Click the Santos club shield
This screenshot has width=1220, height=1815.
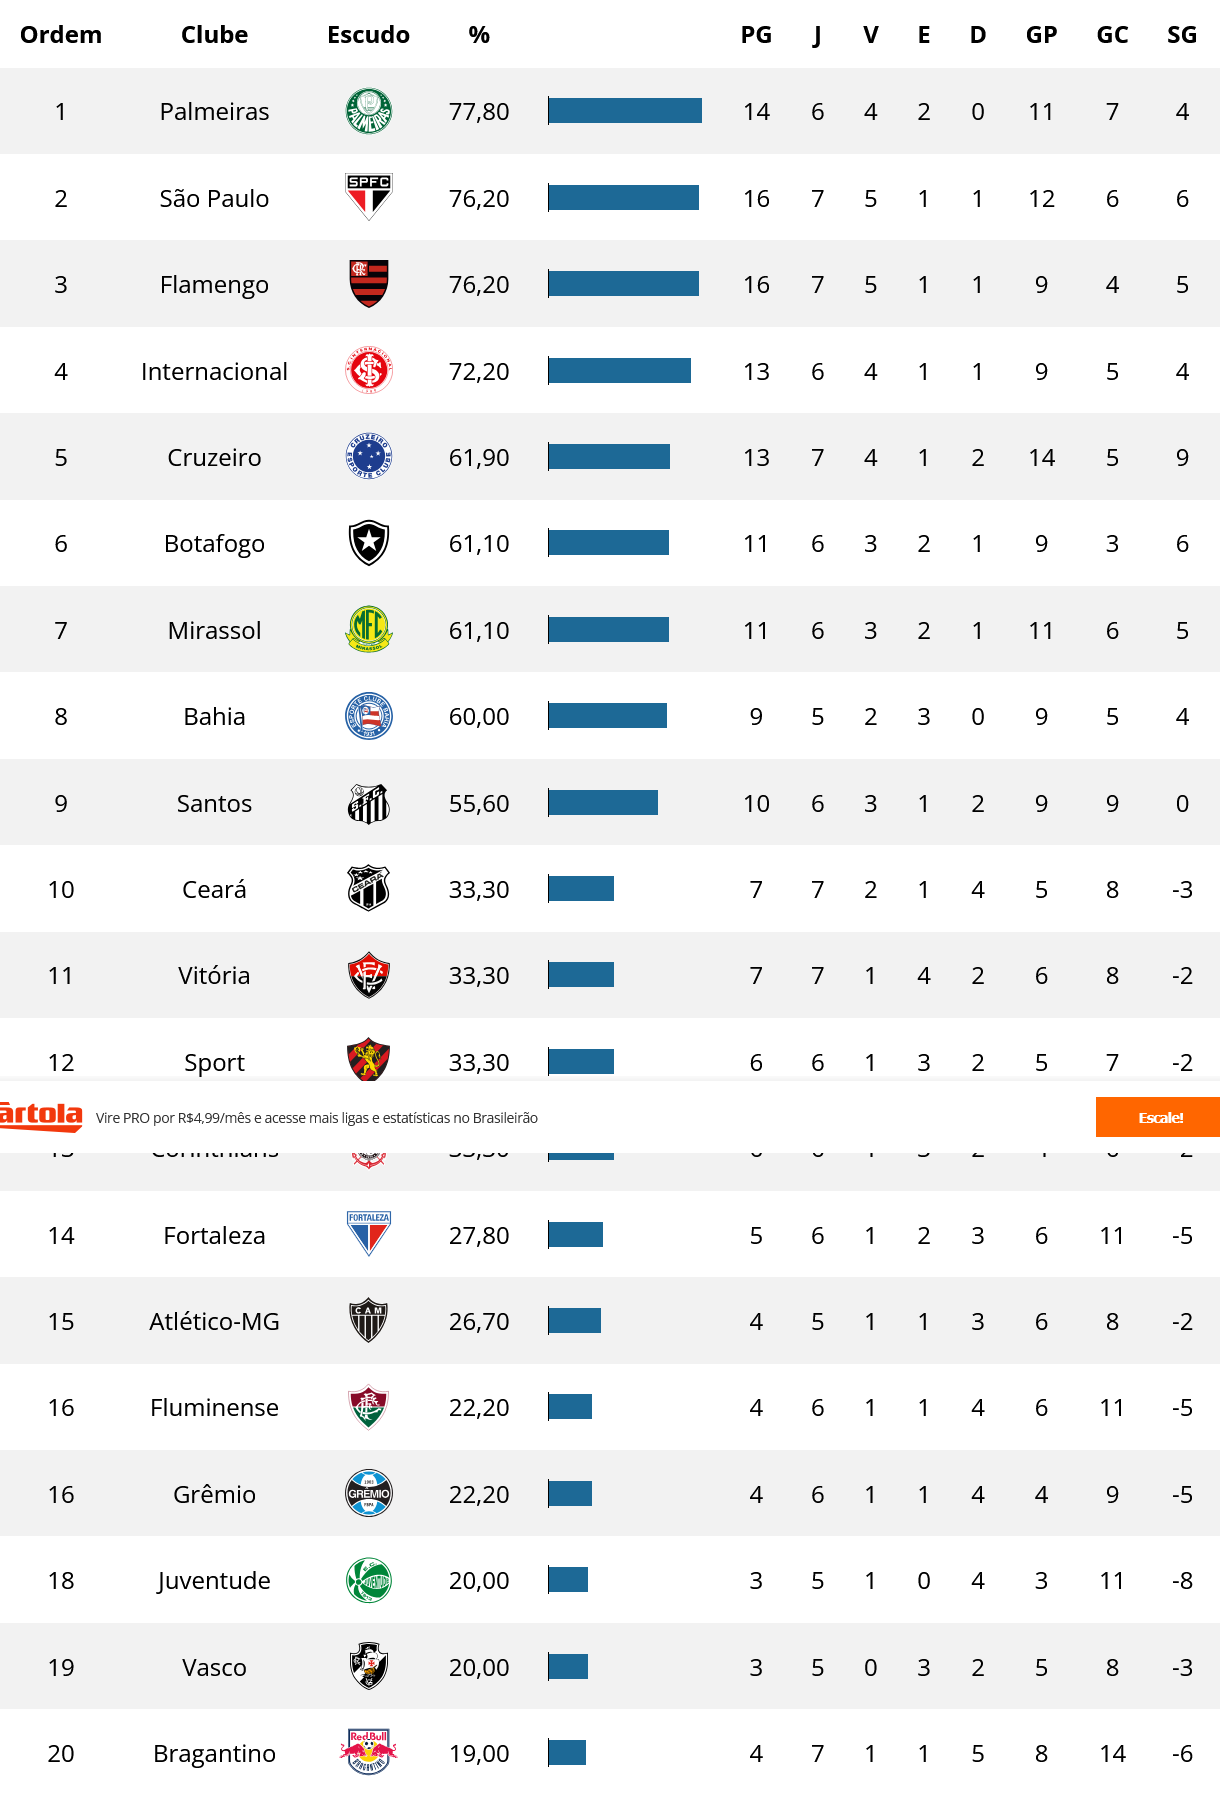(x=368, y=803)
